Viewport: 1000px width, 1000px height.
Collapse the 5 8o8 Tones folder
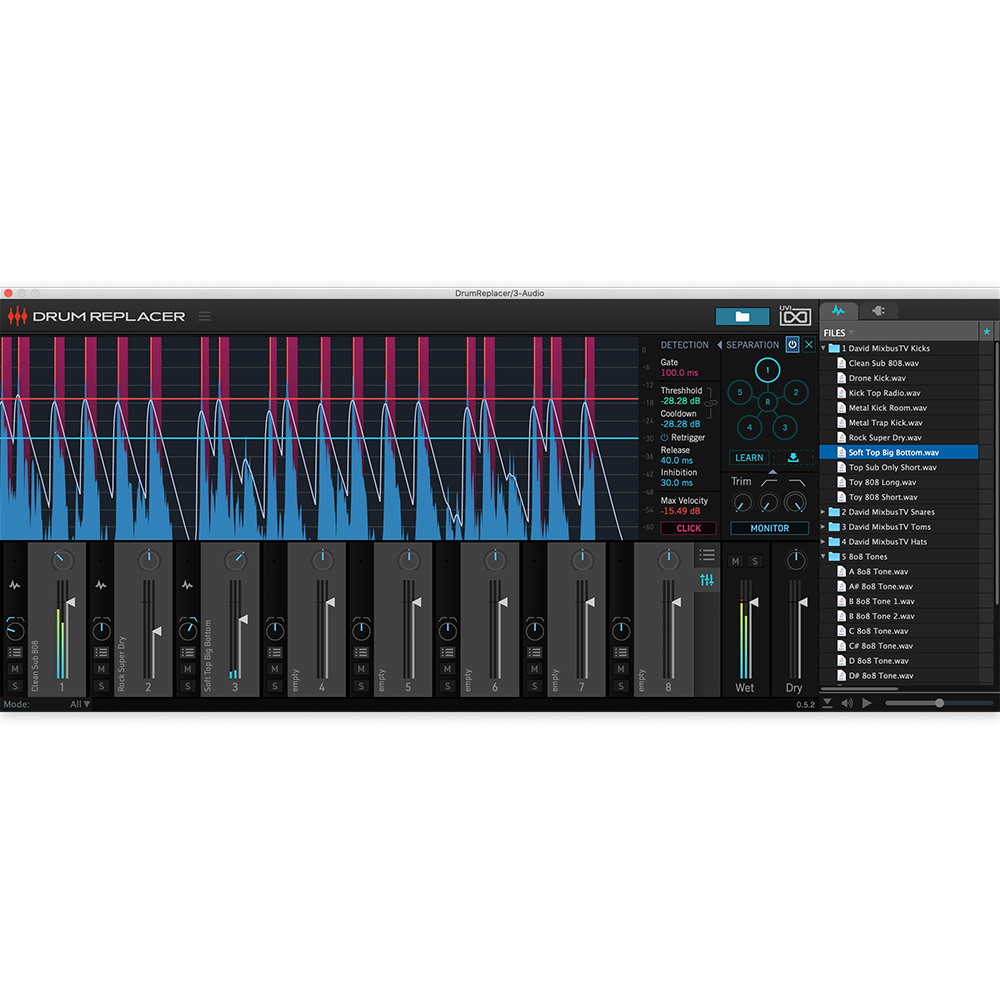tap(823, 556)
